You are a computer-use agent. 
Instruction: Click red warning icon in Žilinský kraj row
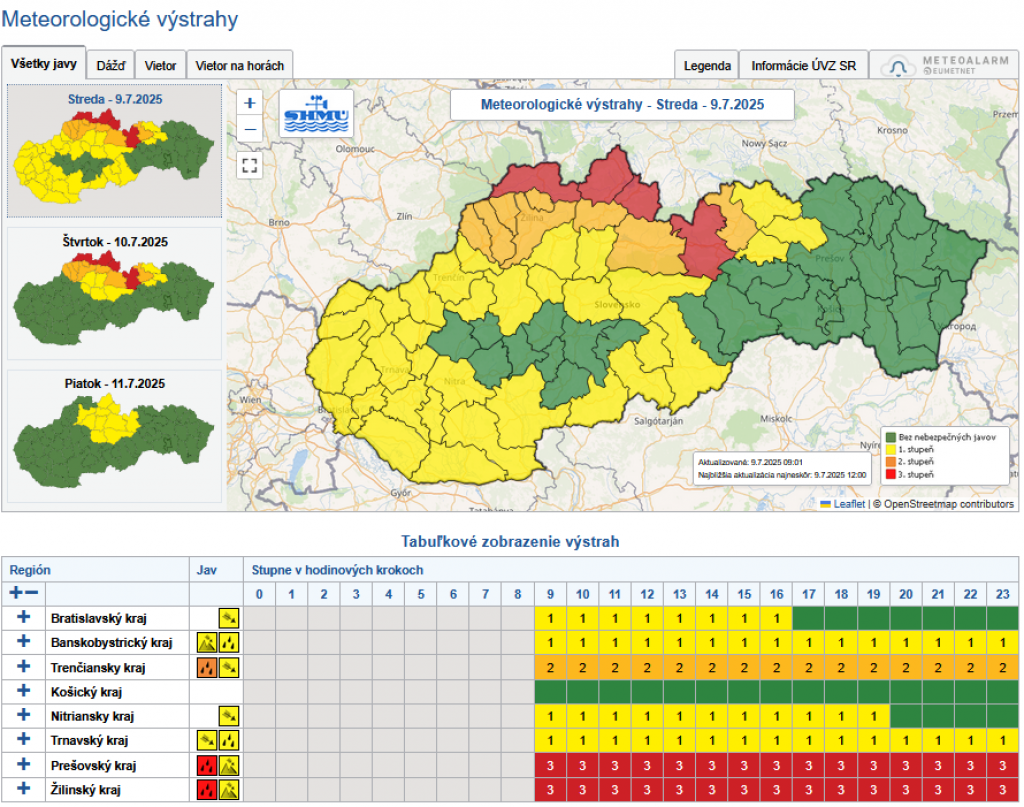(207, 790)
